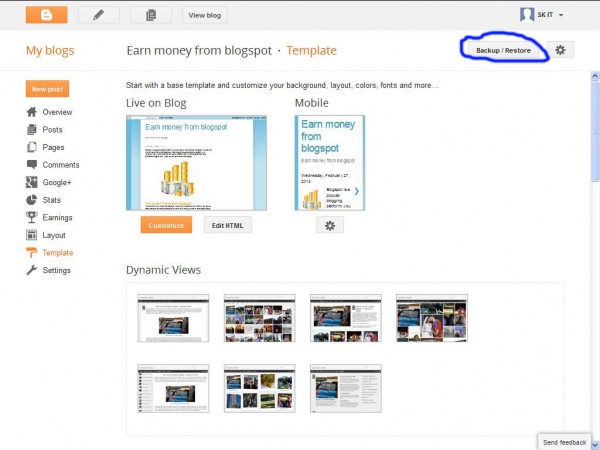Click the New post button
Viewport: 600px width, 450px height.
[47, 89]
